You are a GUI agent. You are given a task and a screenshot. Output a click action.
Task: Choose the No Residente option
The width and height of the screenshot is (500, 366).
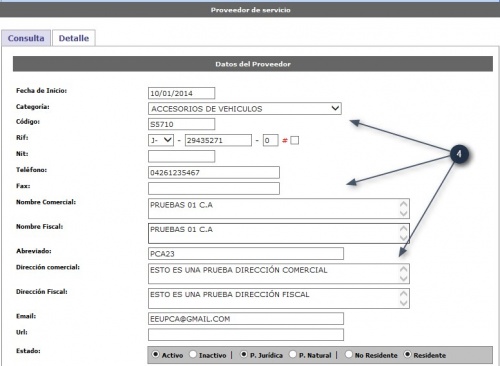pos(348,354)
